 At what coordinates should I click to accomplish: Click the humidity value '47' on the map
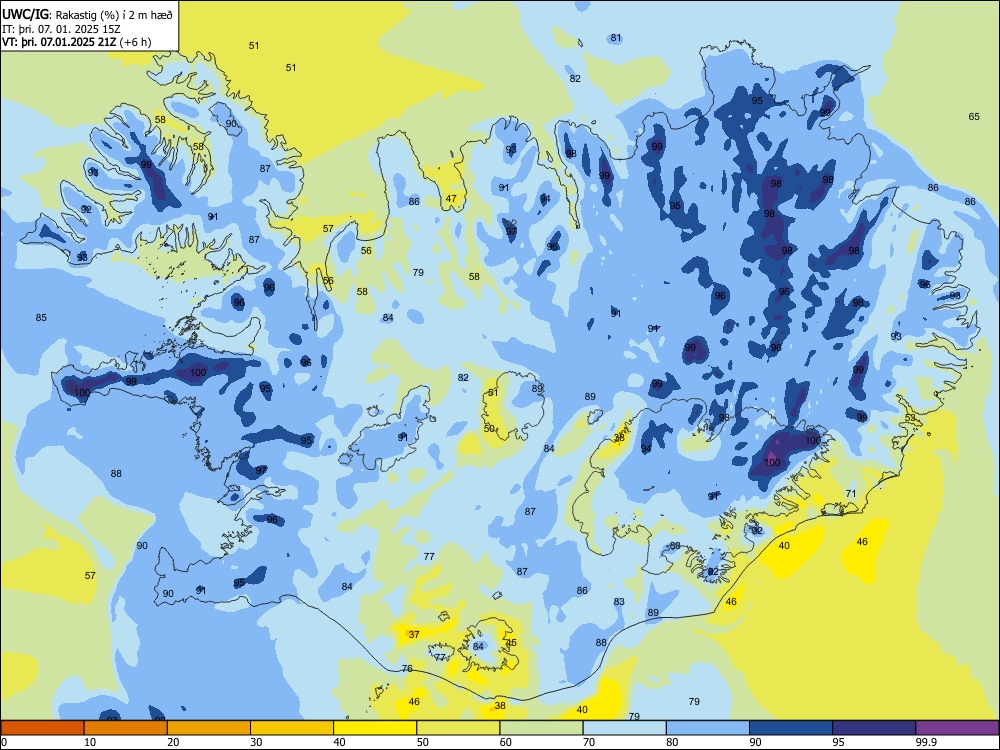tap(451, 198)
